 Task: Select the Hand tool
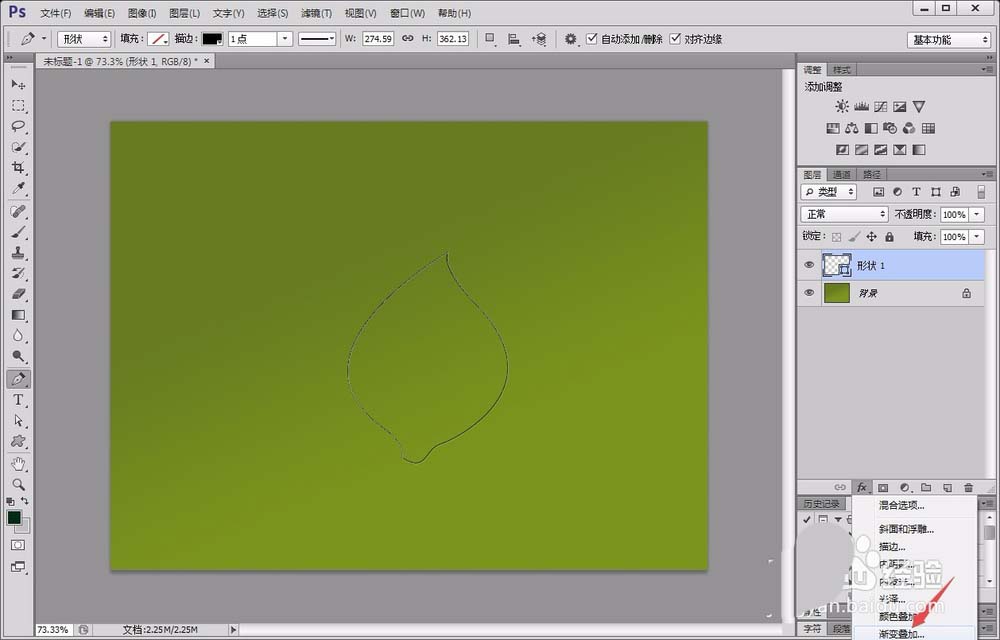click(x=18, y=463)
